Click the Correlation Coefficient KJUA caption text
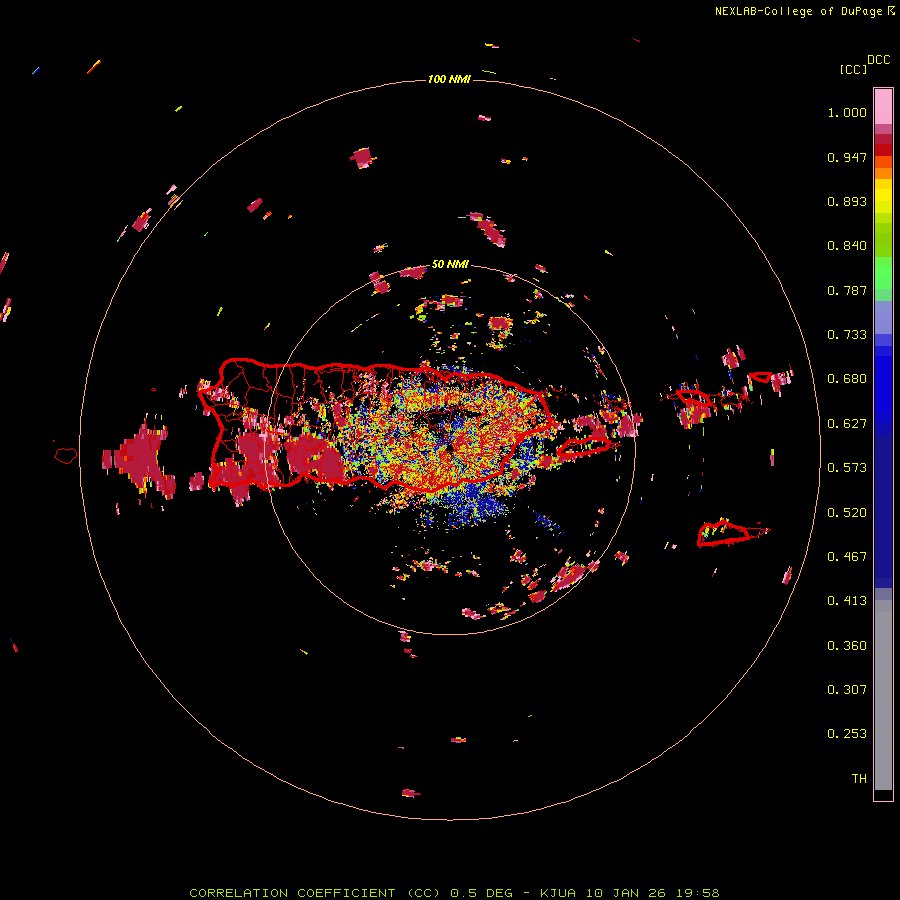Image resolution: width=900 pixels, height=900 pixels. click(x=454, y=893)
